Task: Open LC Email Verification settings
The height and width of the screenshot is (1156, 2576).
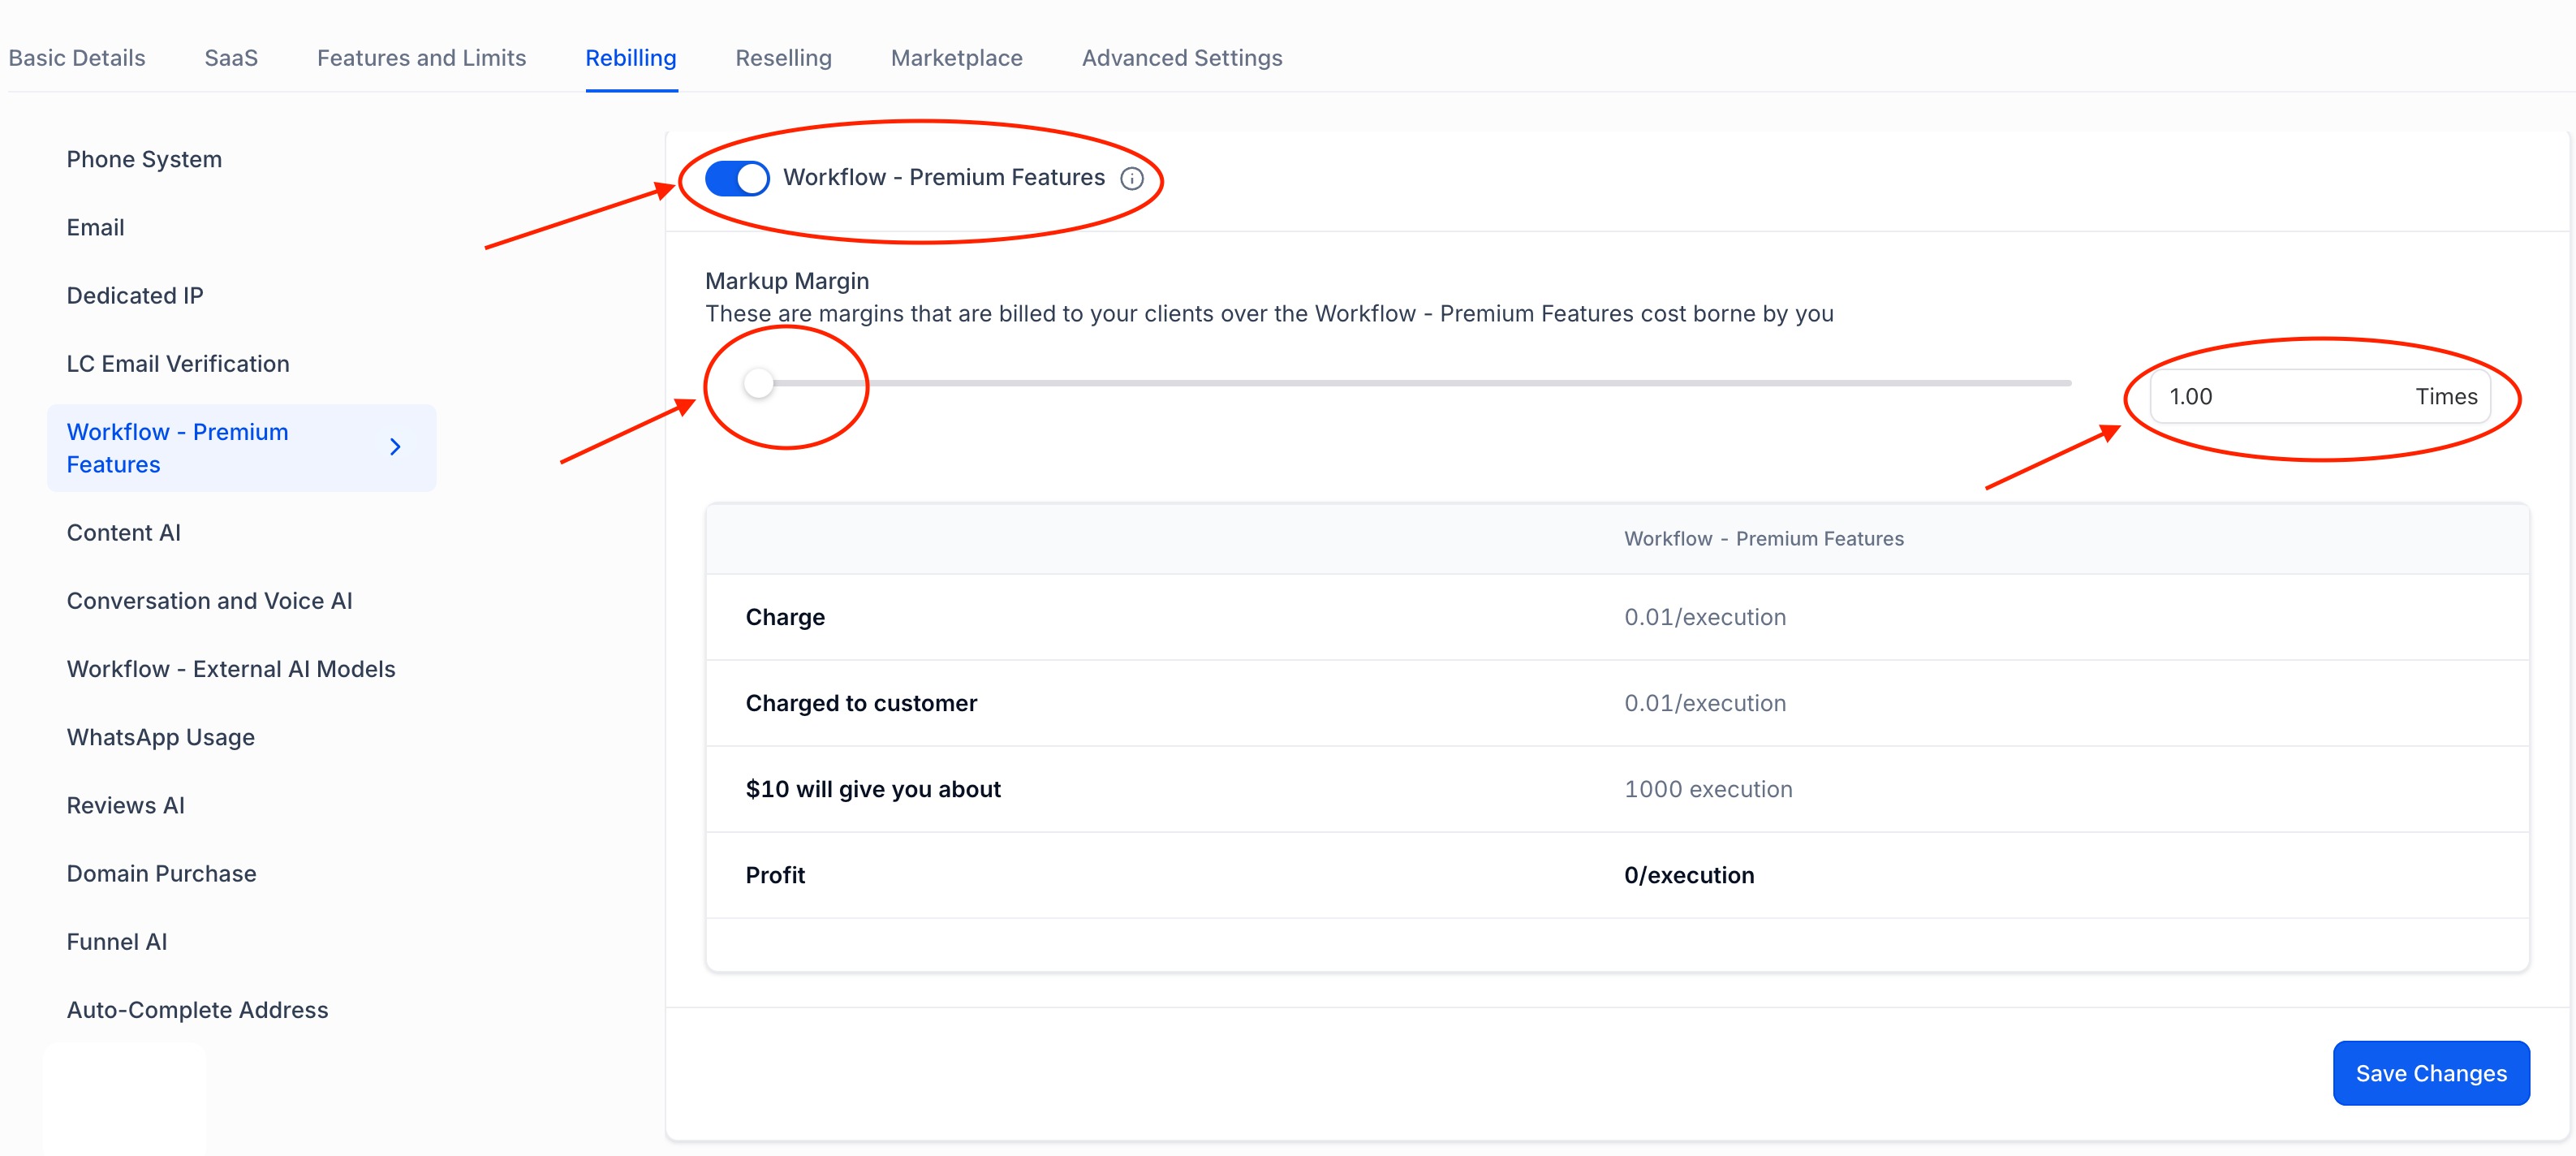Action: 178,364
